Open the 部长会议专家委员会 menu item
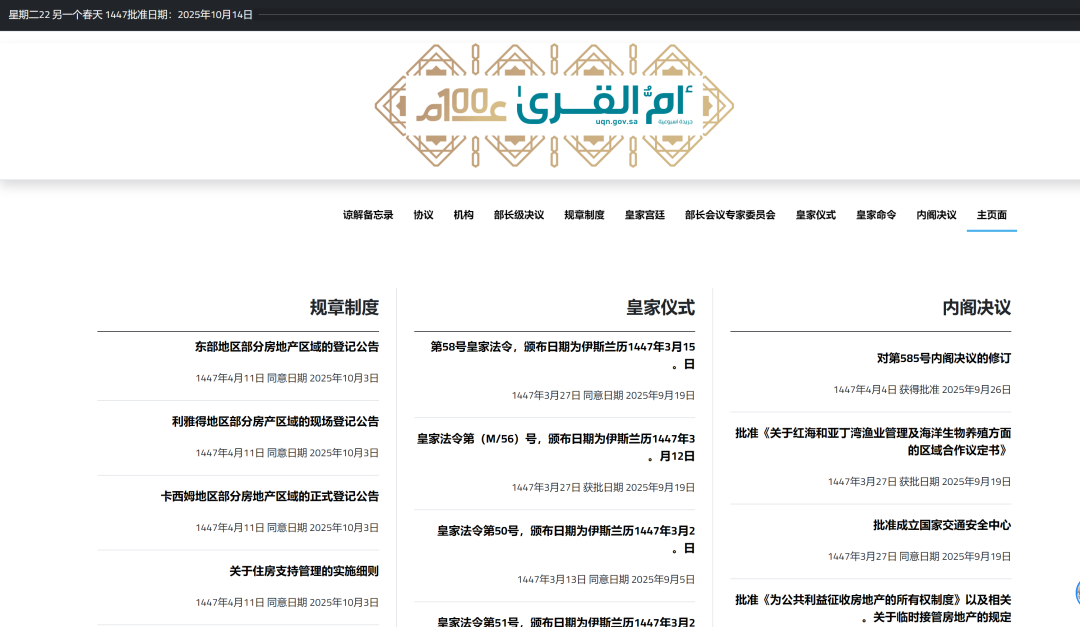 [730, 215]
